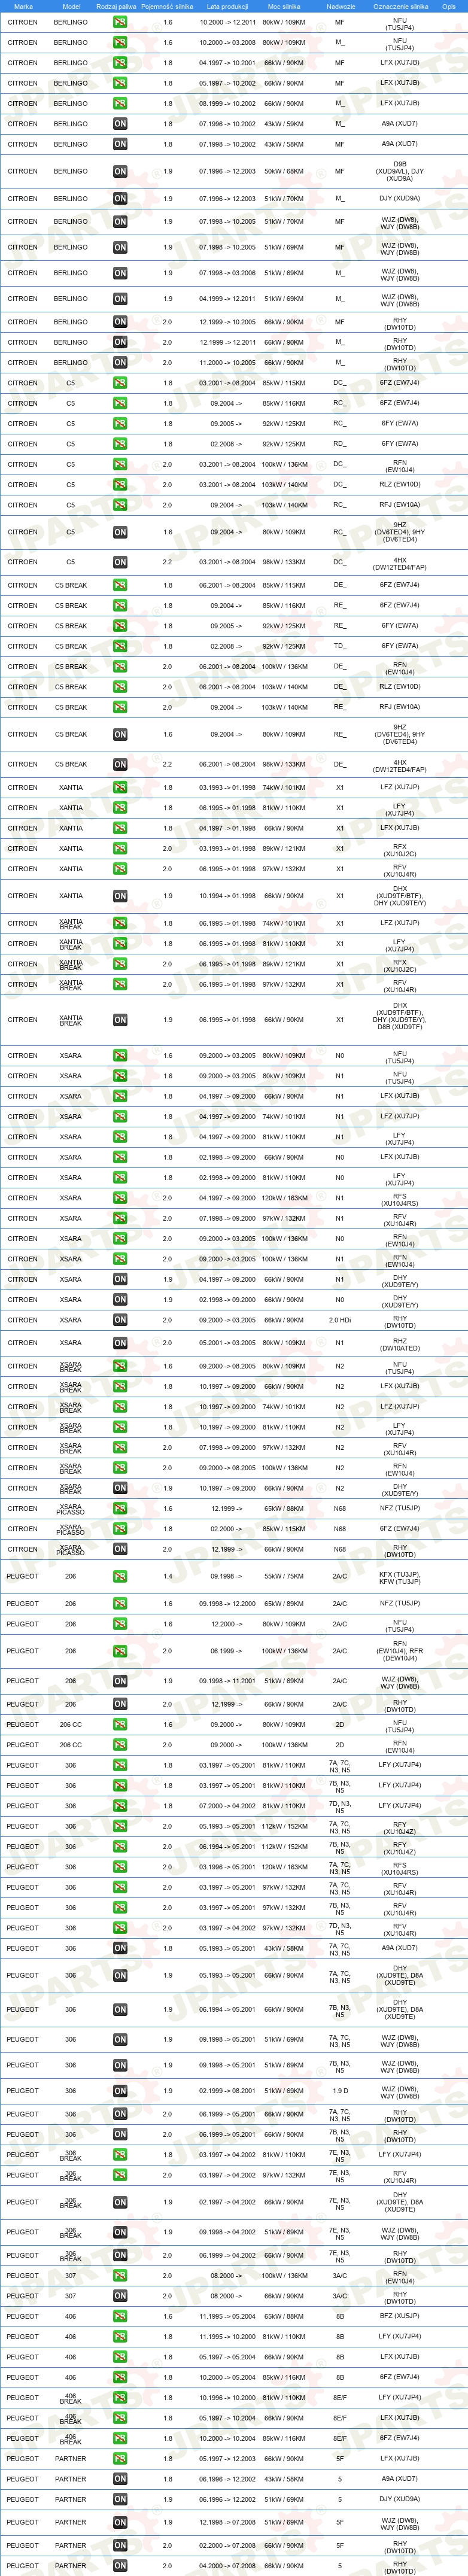The height and width of the screenshot is (2576, 468).
Task: Click petrol icon for Peugeot 206 CC 2.0 row
Action: (x=120, y=1745)
